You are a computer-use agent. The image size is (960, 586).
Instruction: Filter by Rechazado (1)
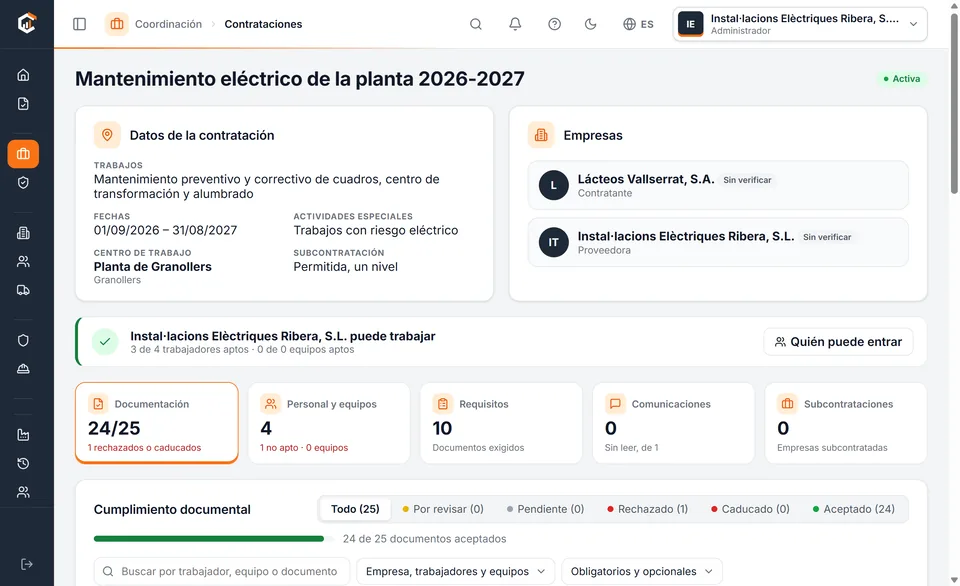pyautogui.click(x=647, y=509)
